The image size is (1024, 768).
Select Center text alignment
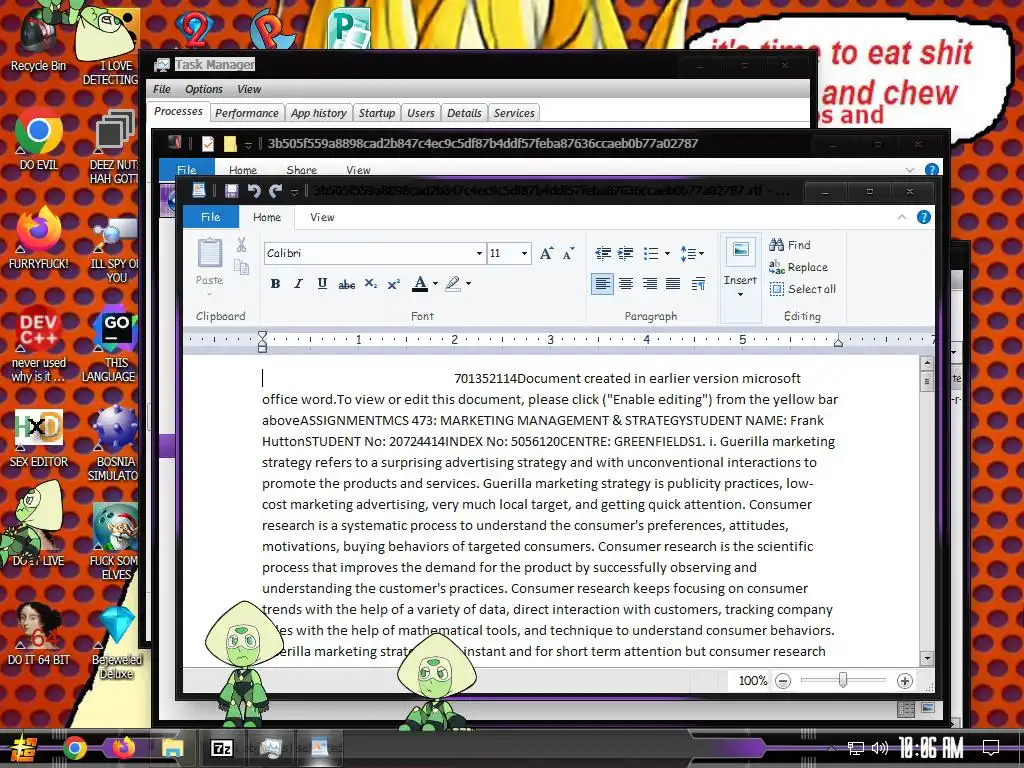click(x=626, y=283)
